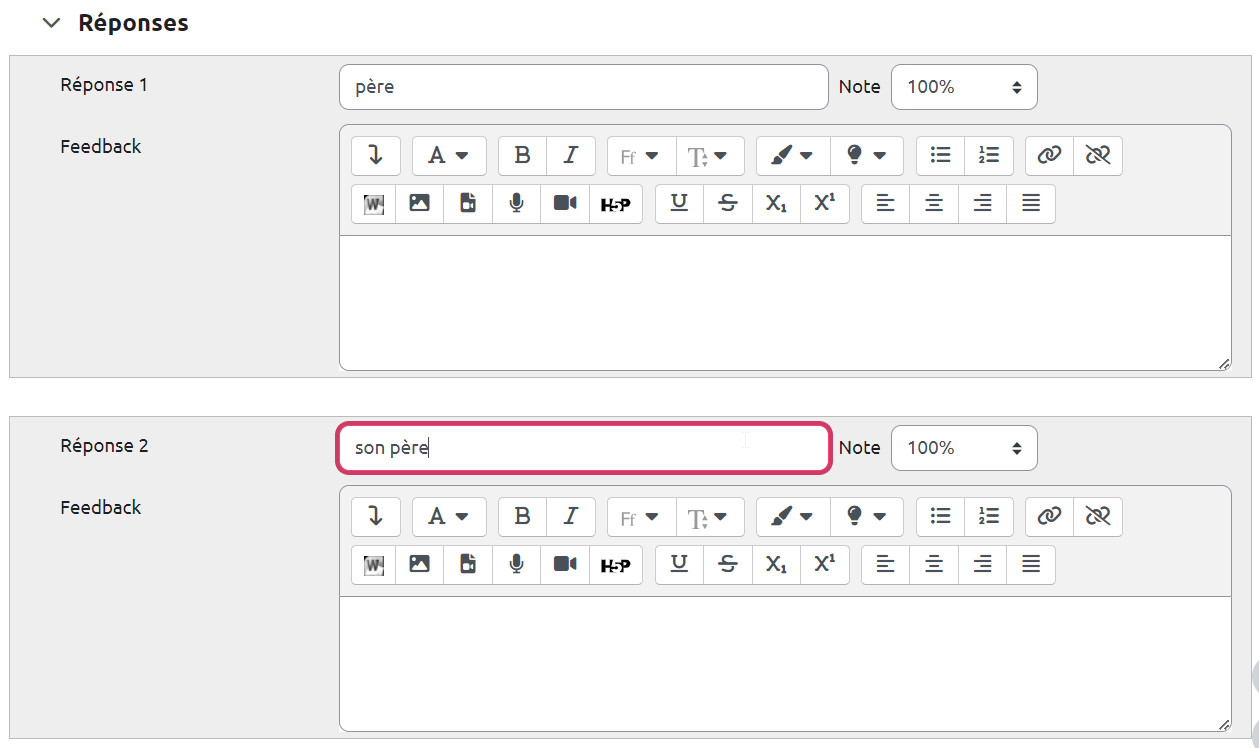Open font size menu in Réponse 2 editor

pyautogui.click(x=710, y=517)
